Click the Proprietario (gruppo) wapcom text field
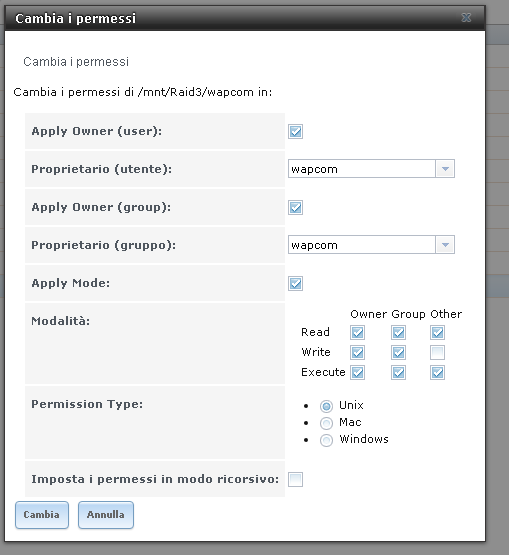The image size is (509, 555). (x=362, y=245)
